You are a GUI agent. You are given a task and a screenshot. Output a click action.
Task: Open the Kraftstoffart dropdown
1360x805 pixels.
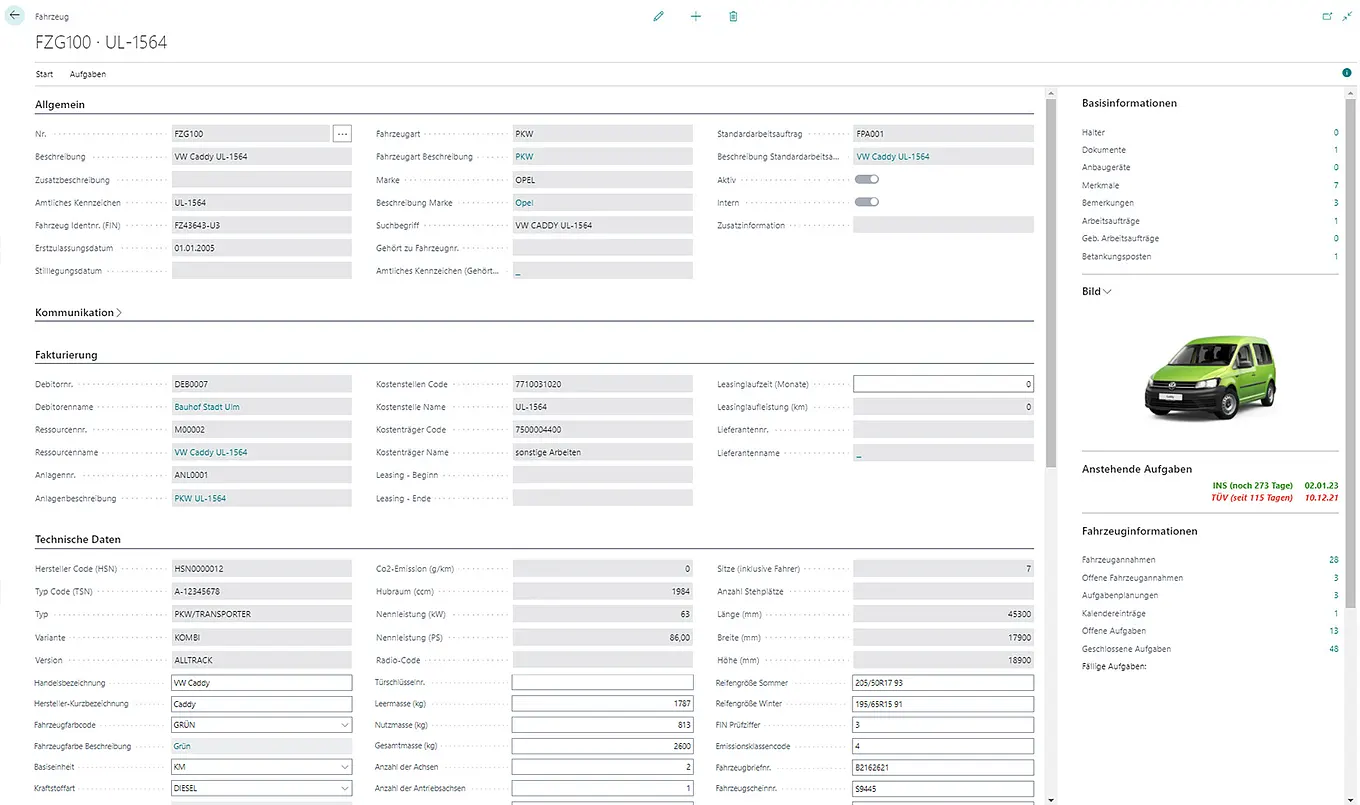pyautogui.click(x=345, y=788)
